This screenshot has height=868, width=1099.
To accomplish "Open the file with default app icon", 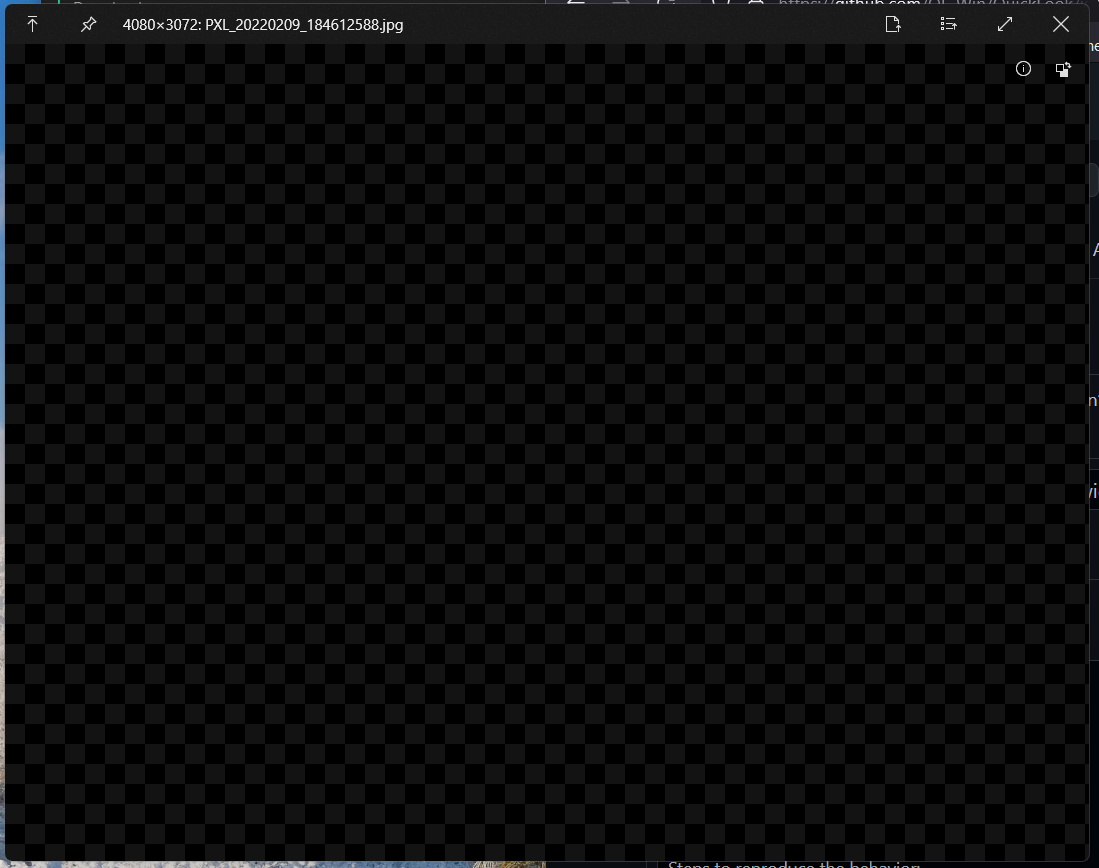I will click(893, 25).
